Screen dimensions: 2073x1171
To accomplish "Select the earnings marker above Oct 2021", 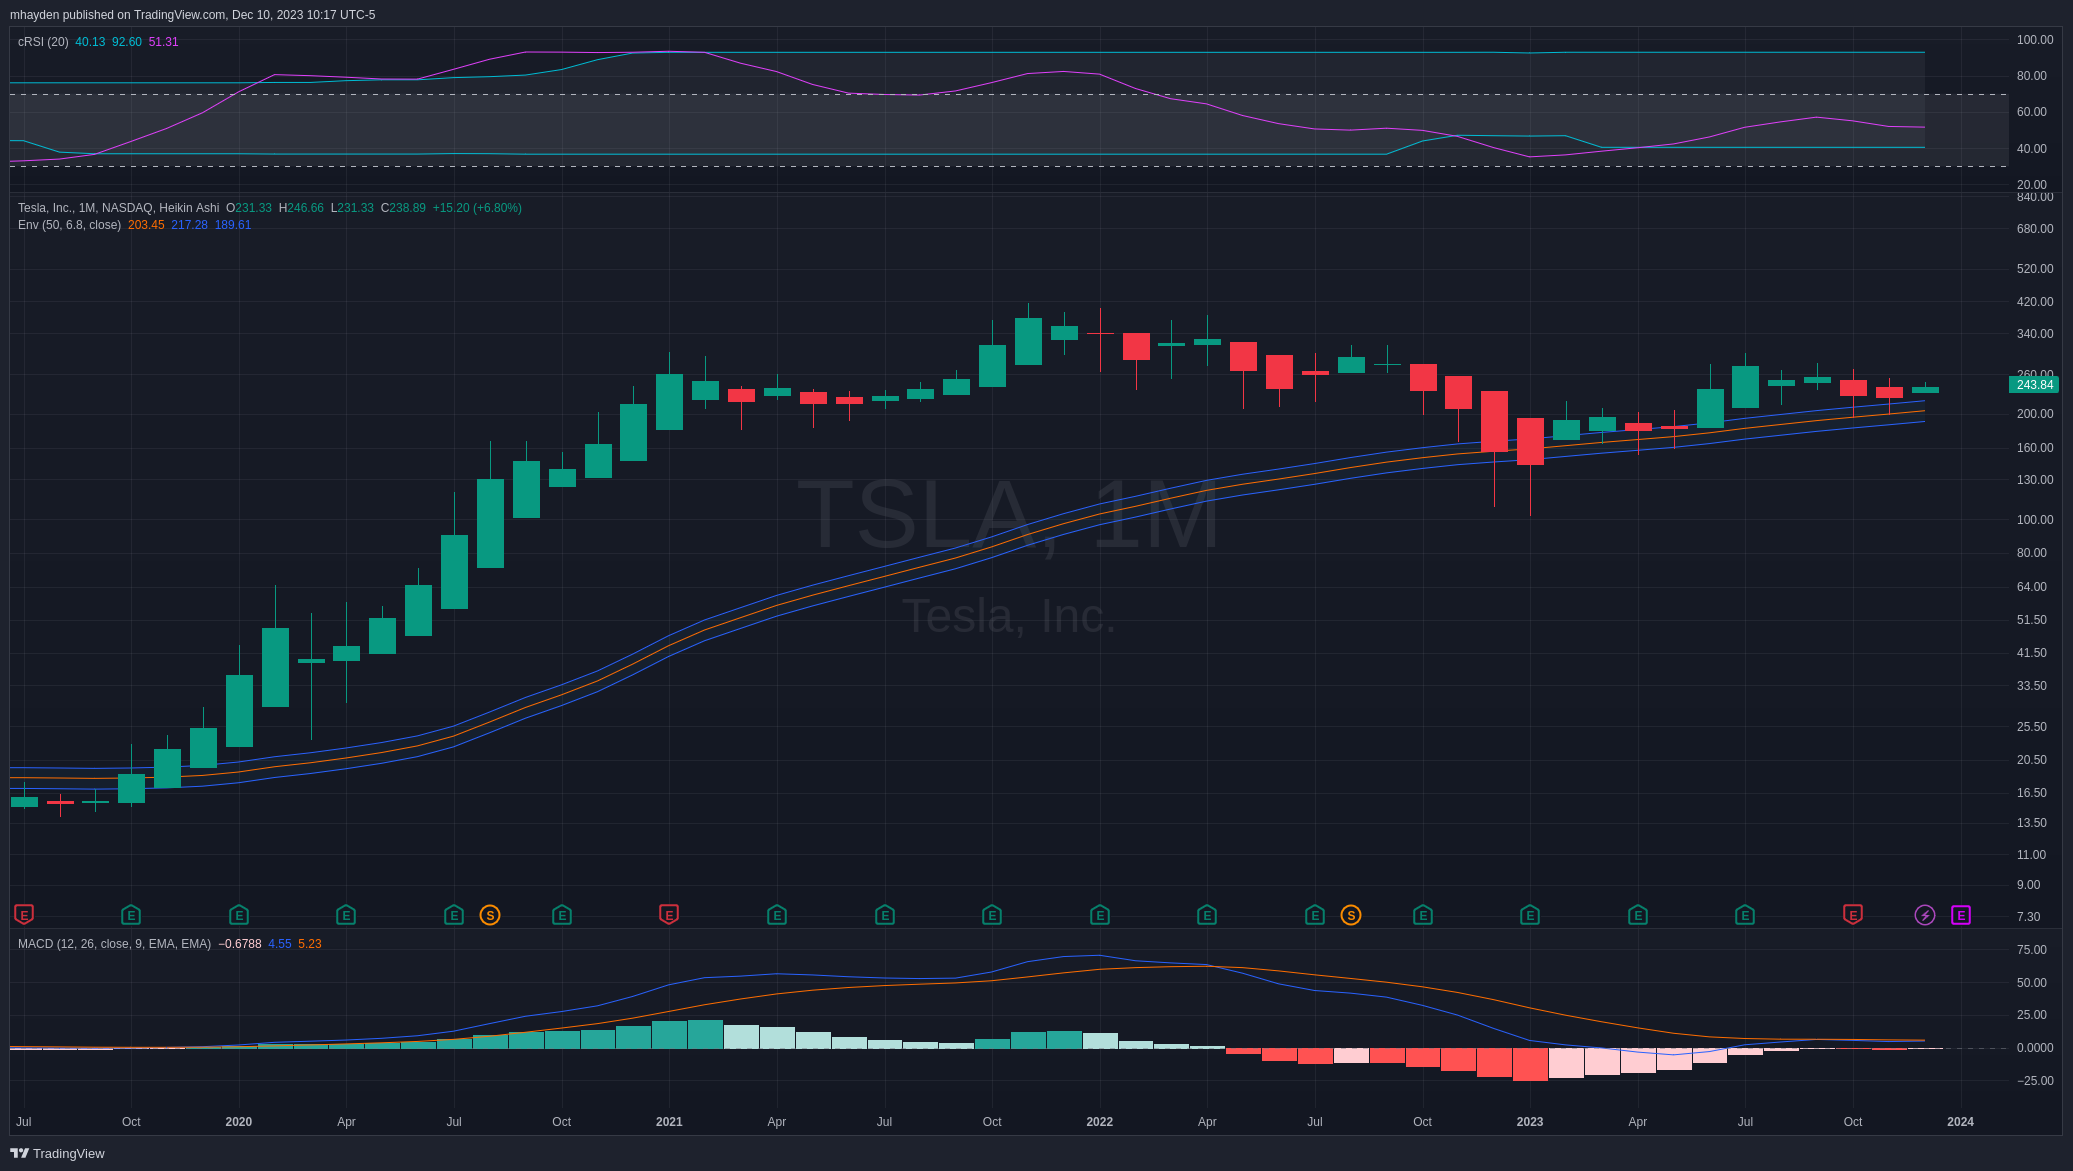I will pyautogui.click(x=992, y=915).
